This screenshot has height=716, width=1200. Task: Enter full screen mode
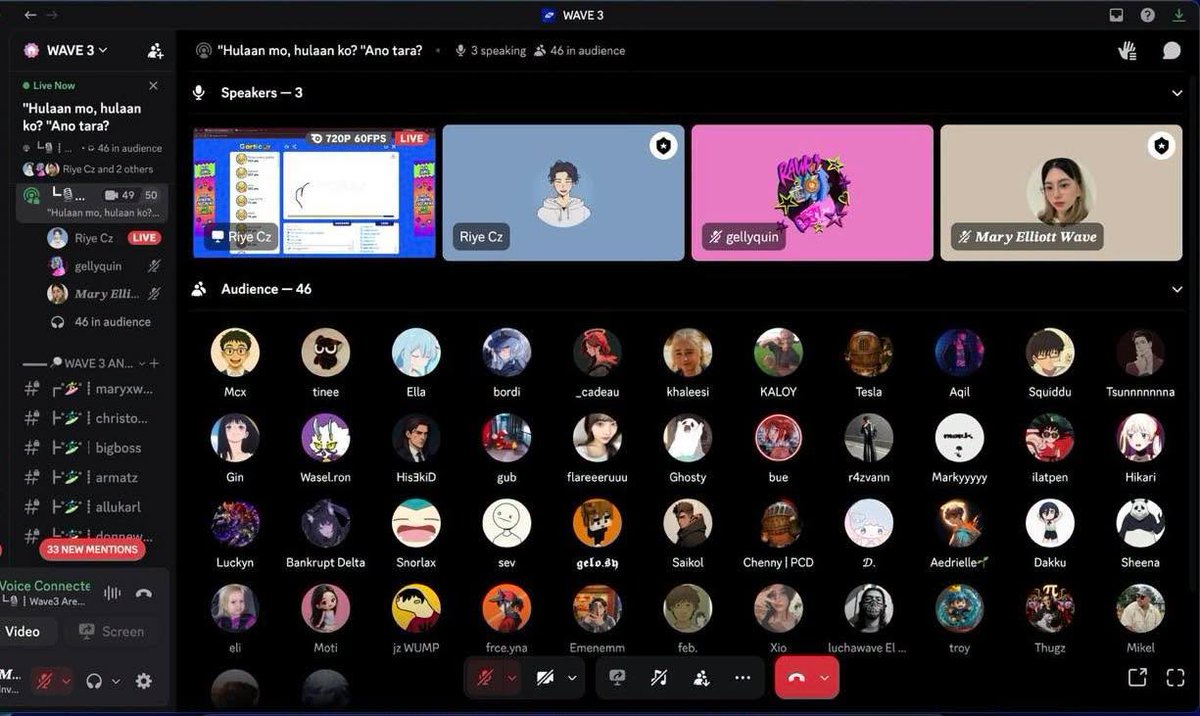pyautogui.click(x=1176, y=677)
